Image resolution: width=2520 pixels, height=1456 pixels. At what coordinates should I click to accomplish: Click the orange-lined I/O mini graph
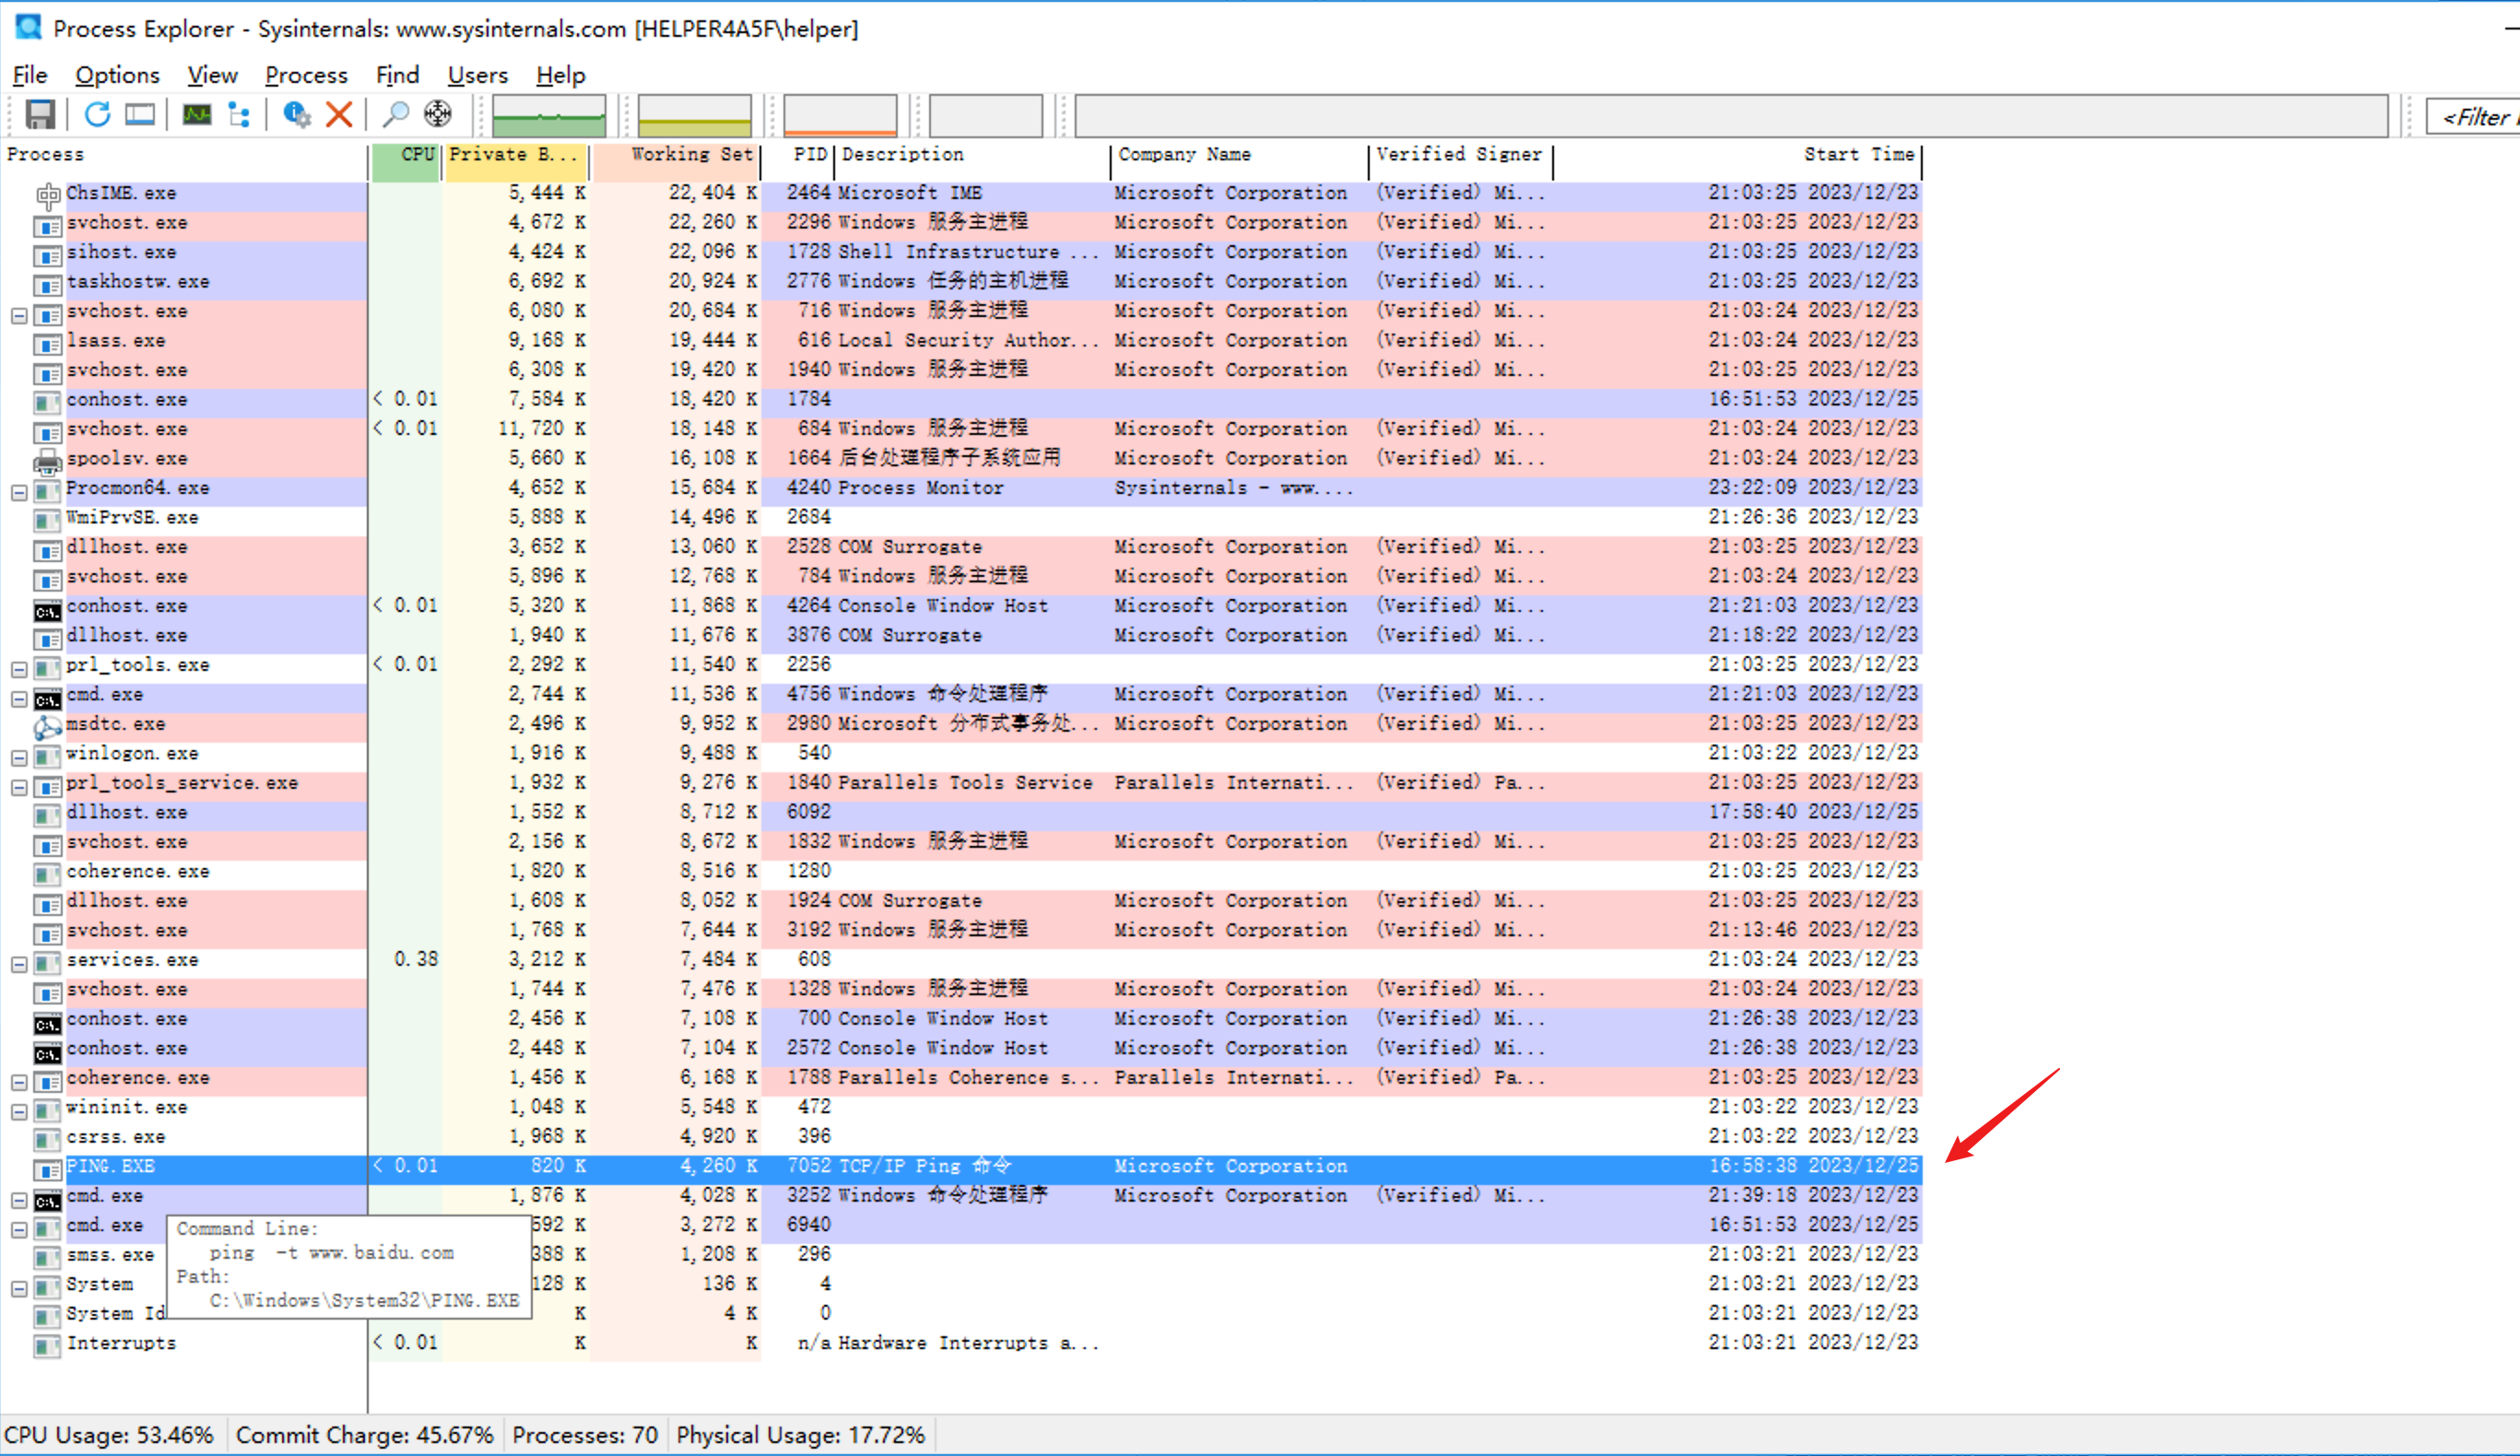point(840,116)
